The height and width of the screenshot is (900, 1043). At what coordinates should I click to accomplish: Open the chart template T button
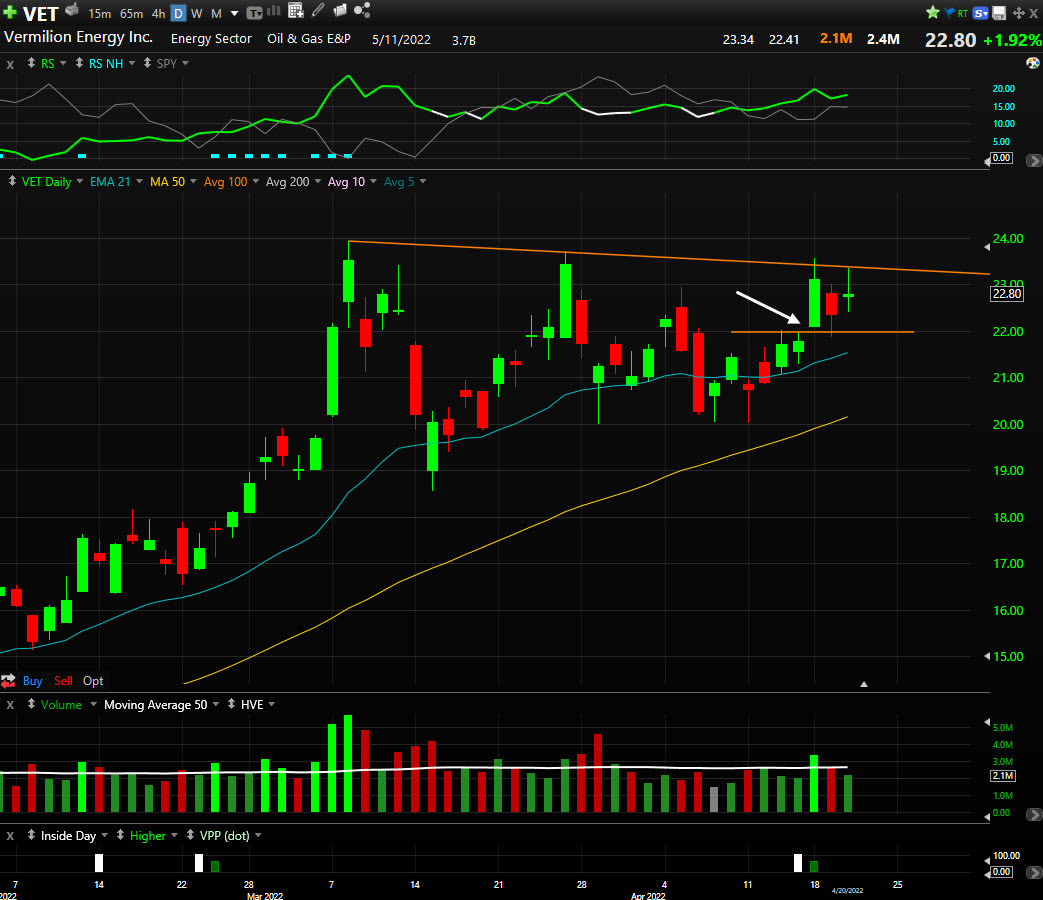click(254, 13)
